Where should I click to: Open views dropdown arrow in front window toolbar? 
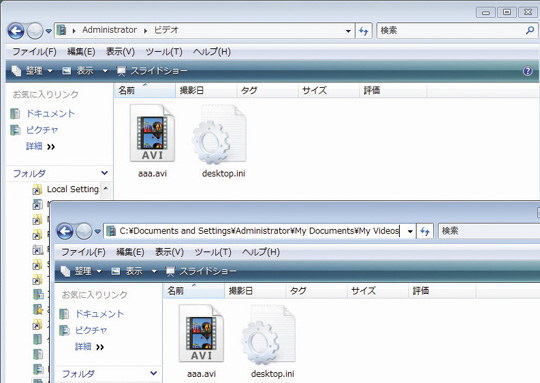point(154,271)
